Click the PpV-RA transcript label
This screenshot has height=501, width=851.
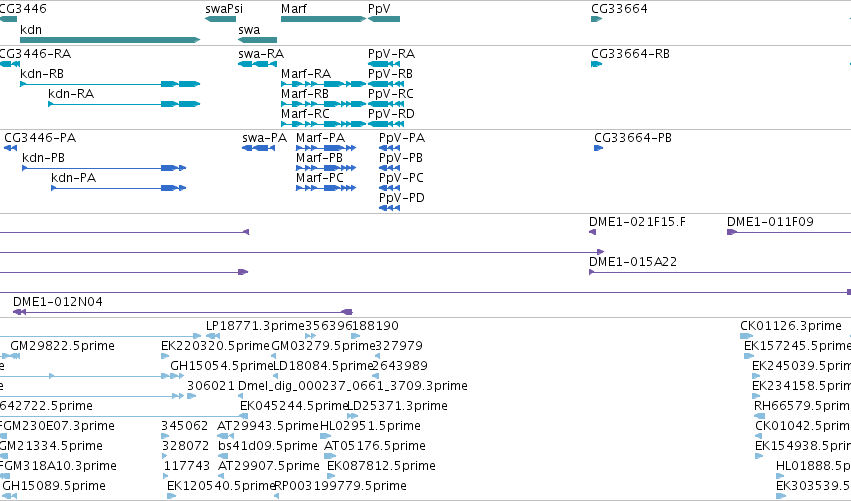[391, 54]
